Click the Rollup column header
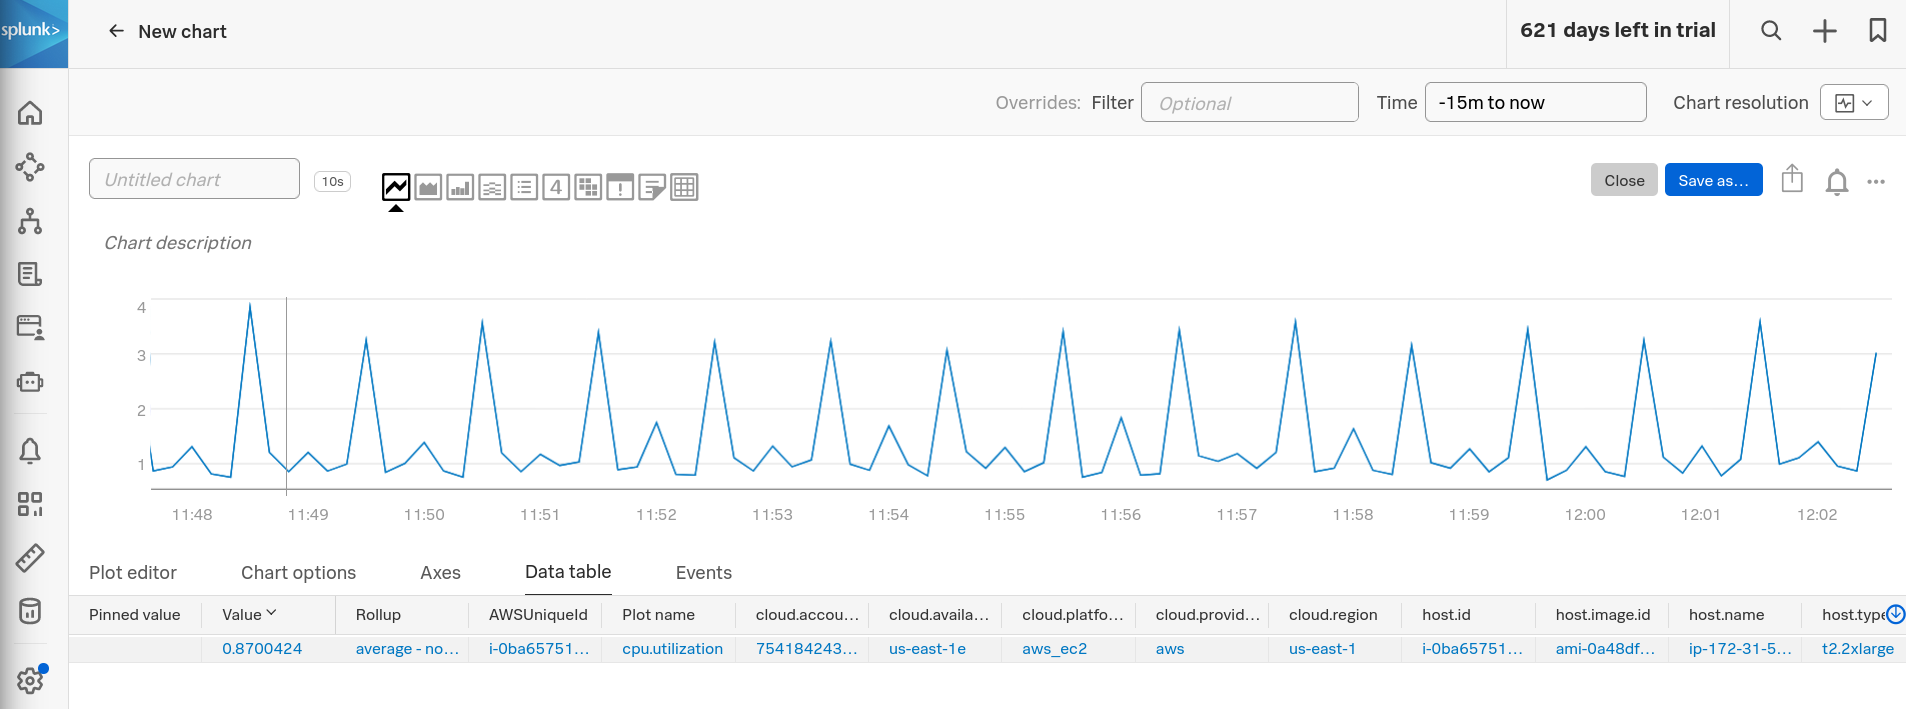 pos(378,614)
